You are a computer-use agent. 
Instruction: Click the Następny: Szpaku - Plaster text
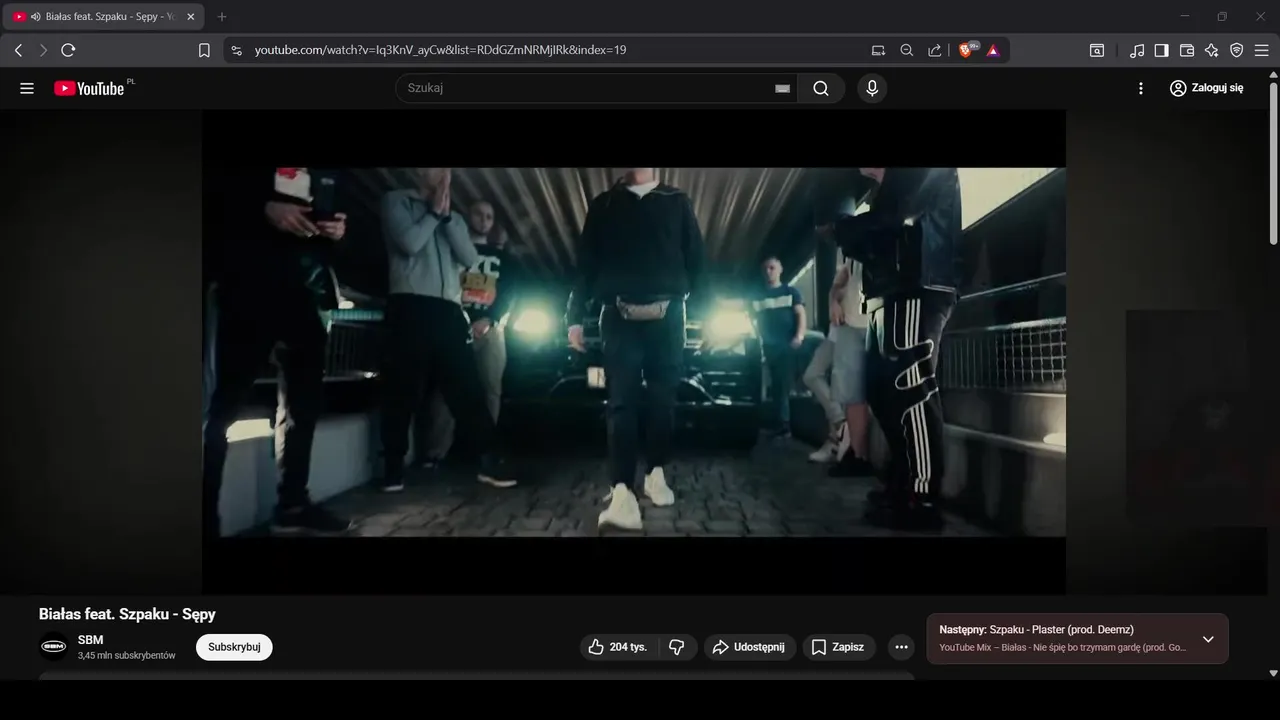pyautogui.click(x=1036, y=630)
